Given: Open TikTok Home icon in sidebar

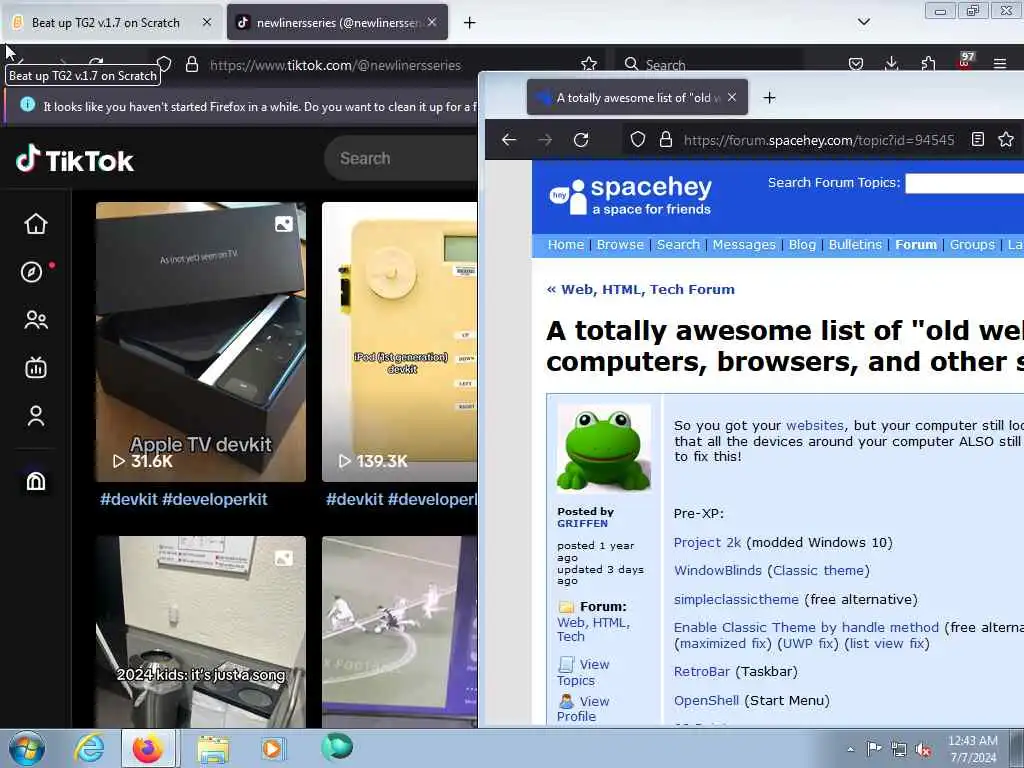Looking at the screenshot, I should (x=36, y=224).
